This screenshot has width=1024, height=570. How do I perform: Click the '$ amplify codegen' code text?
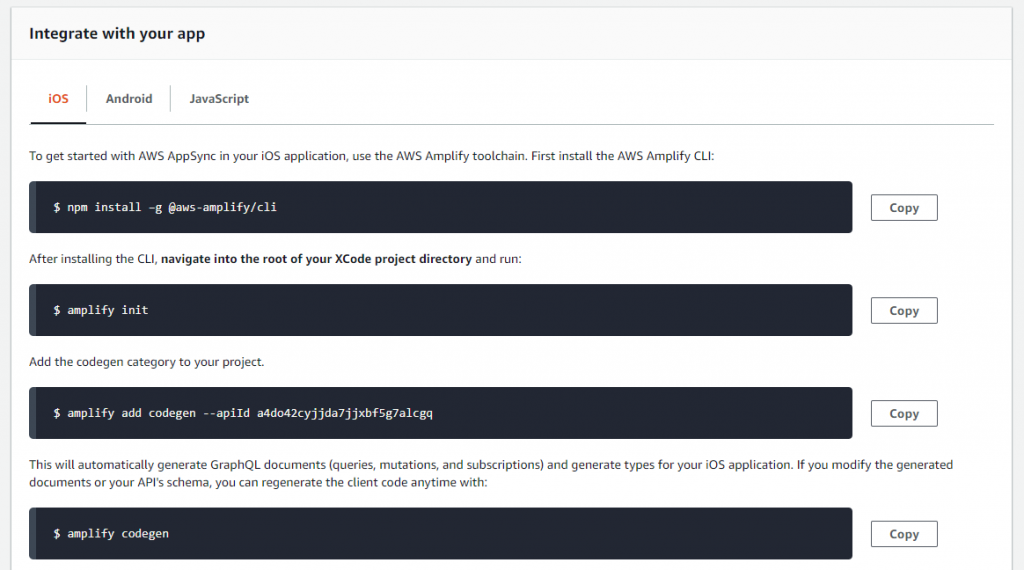[111, 533]
